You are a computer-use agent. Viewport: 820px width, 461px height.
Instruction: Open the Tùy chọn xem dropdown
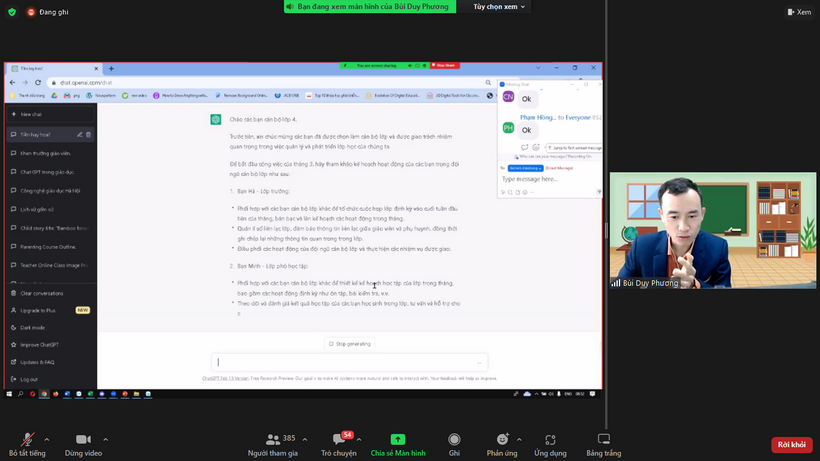[498, 7]
